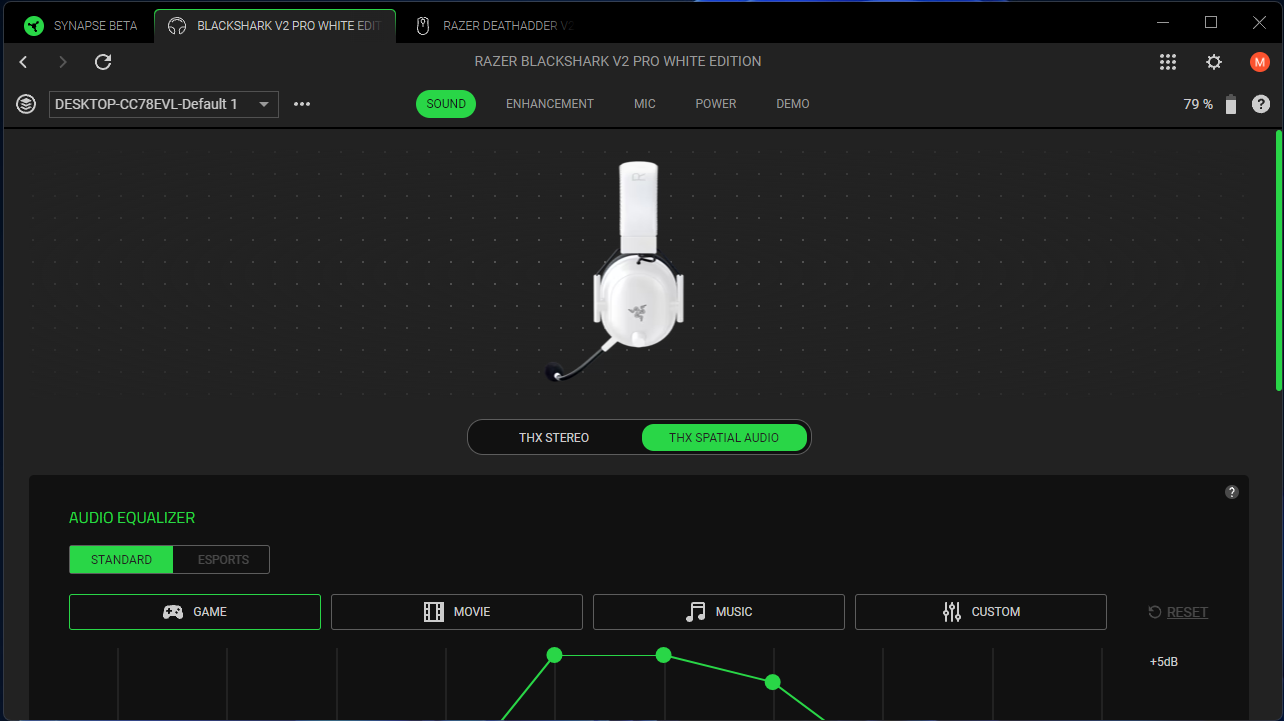Click the first visible equalizer band point
The height and width of the screenshot is (721, 1284).
pos(554,655)
